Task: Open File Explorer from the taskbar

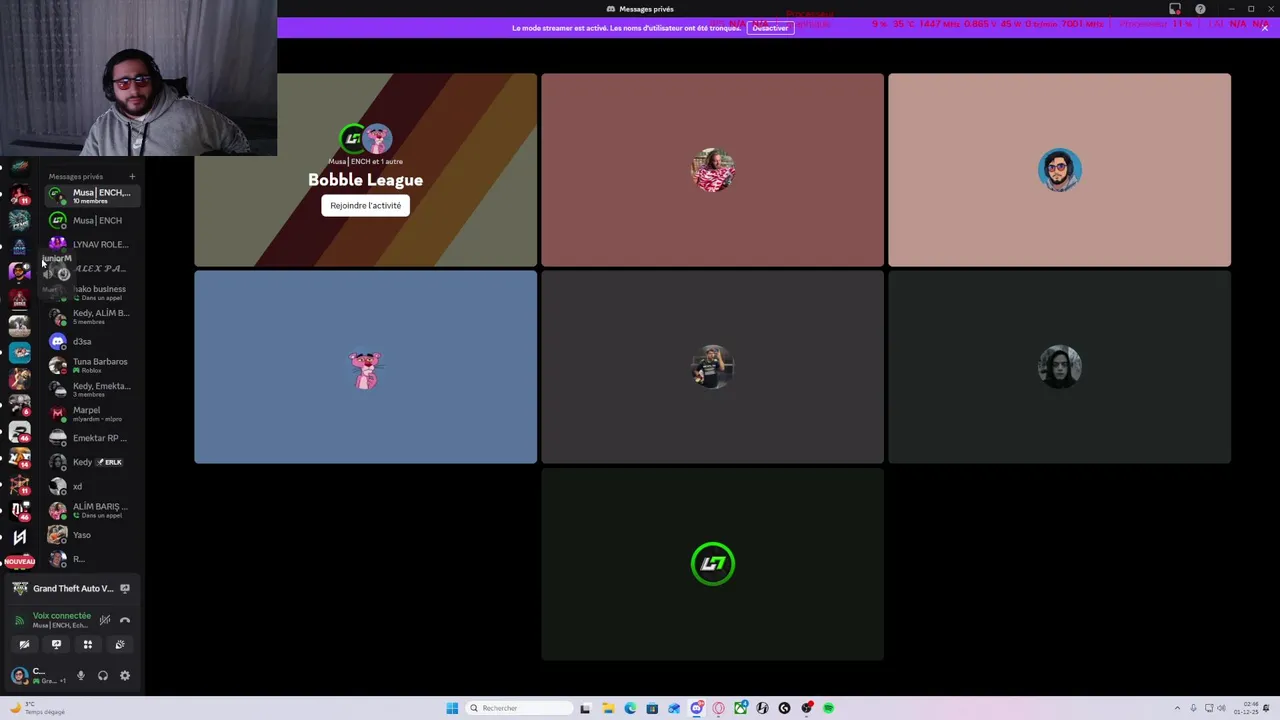Action: pos(608,708)
